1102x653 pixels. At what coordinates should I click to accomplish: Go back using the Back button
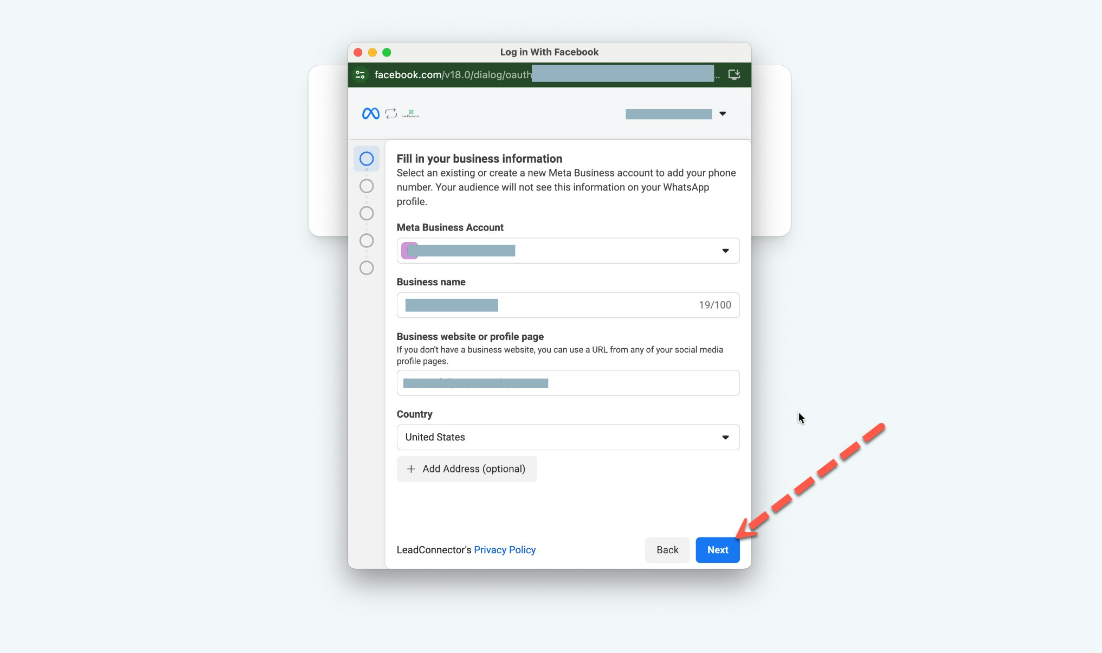coord(667,550)
